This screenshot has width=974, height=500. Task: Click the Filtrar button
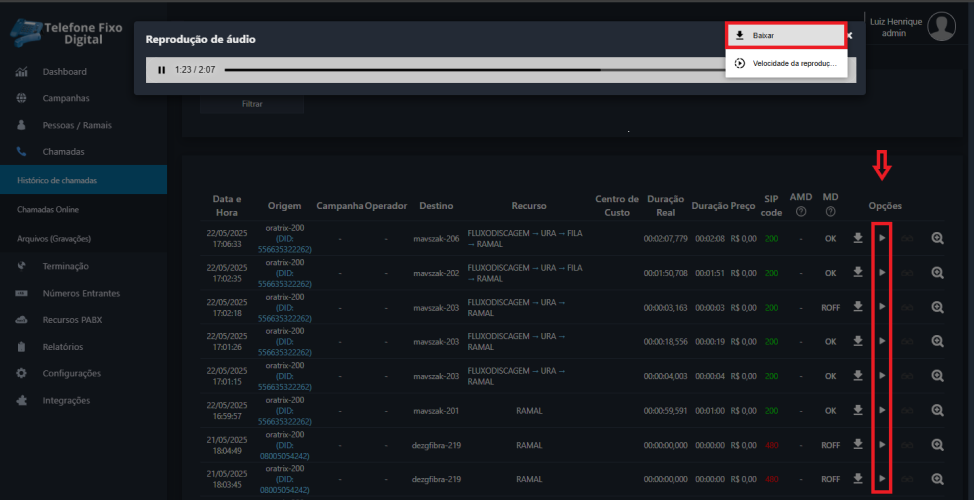[253, 103]
